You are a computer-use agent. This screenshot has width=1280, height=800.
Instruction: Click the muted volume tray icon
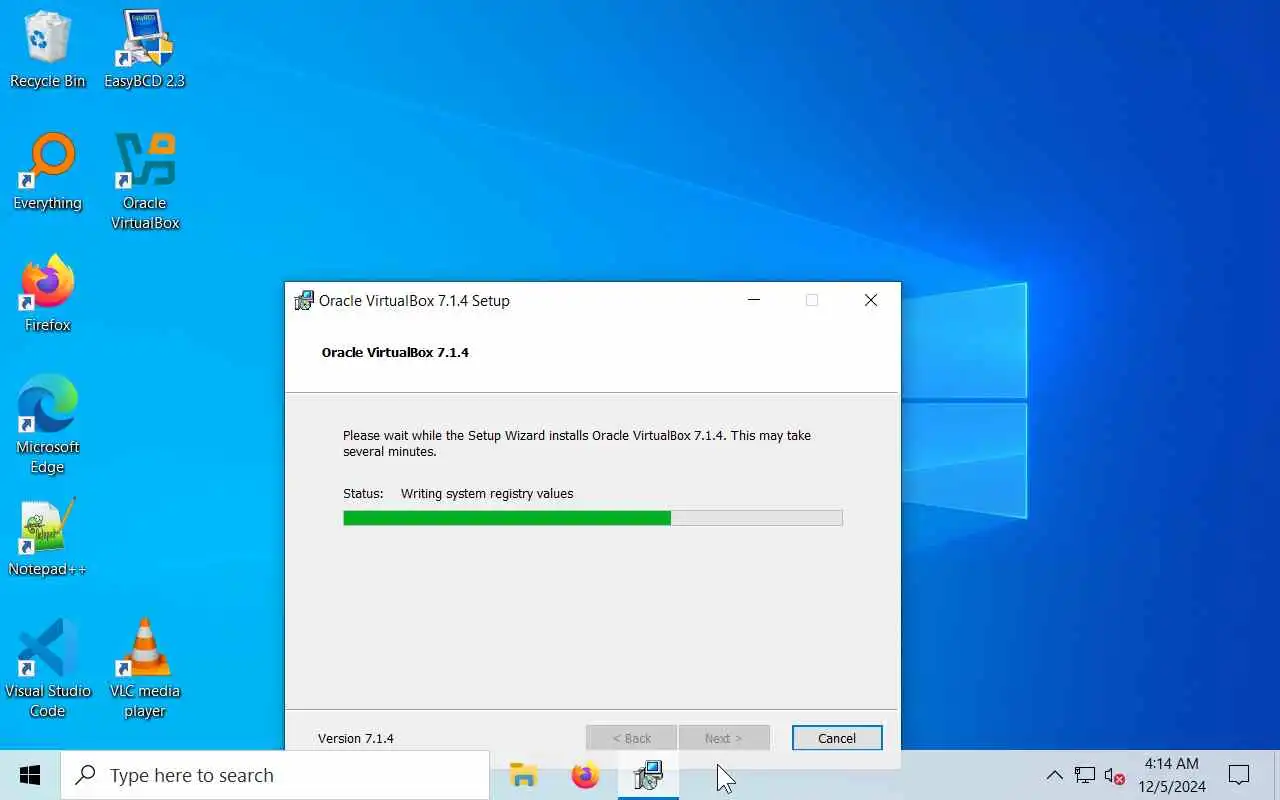point(1114,775)
